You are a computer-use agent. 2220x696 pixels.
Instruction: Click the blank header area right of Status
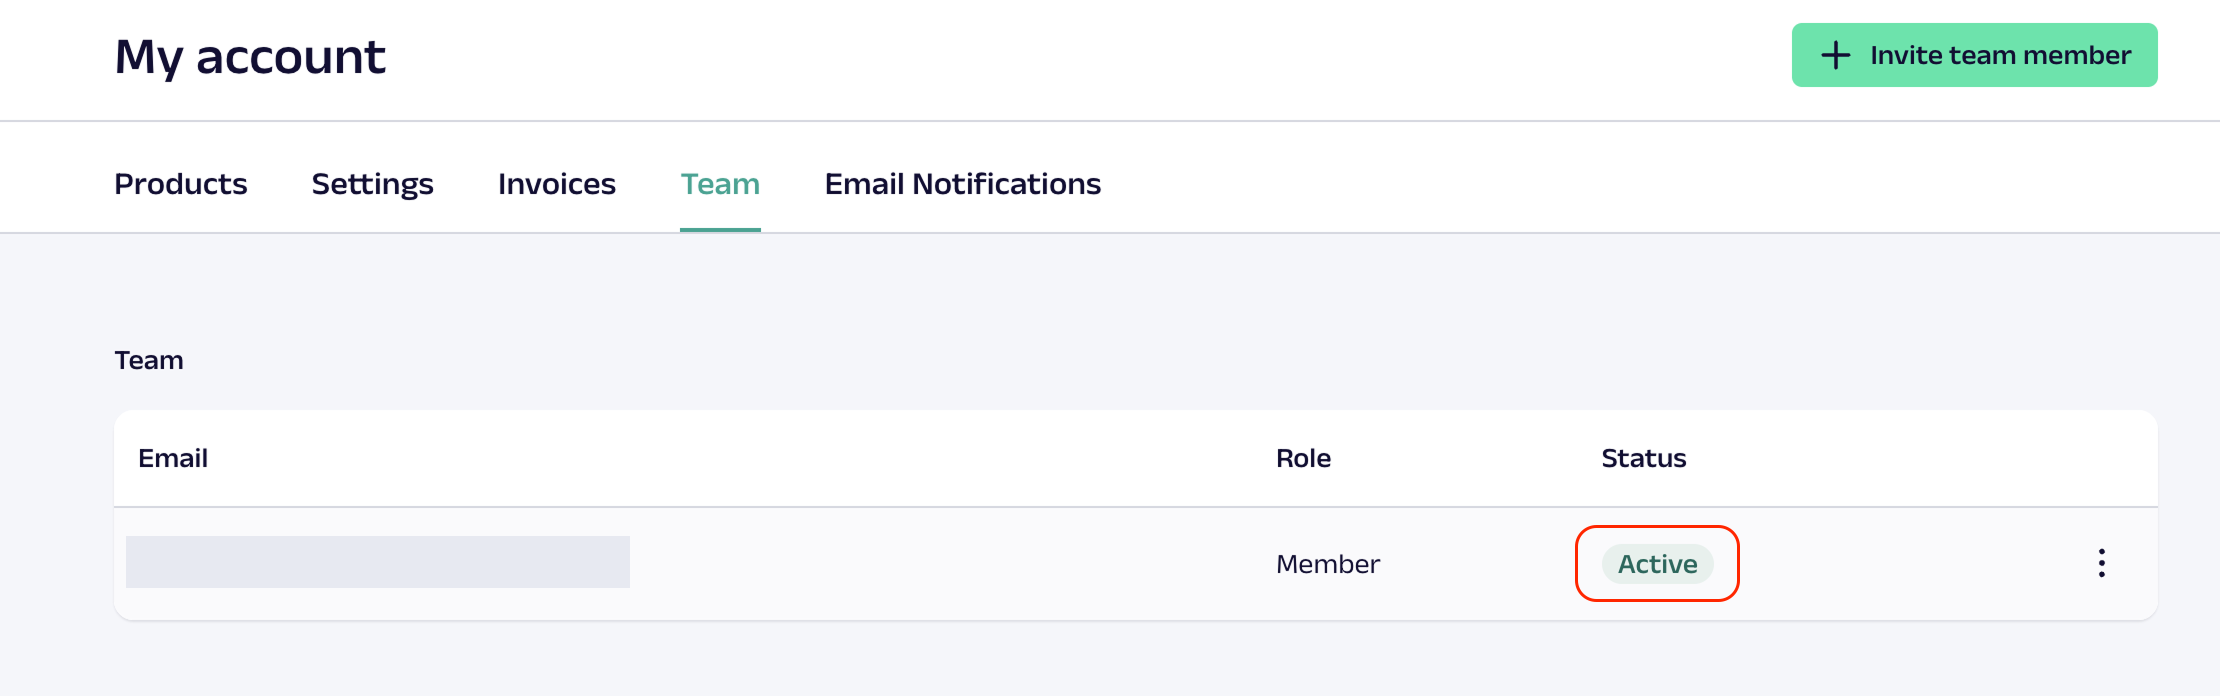point(1920,458)
